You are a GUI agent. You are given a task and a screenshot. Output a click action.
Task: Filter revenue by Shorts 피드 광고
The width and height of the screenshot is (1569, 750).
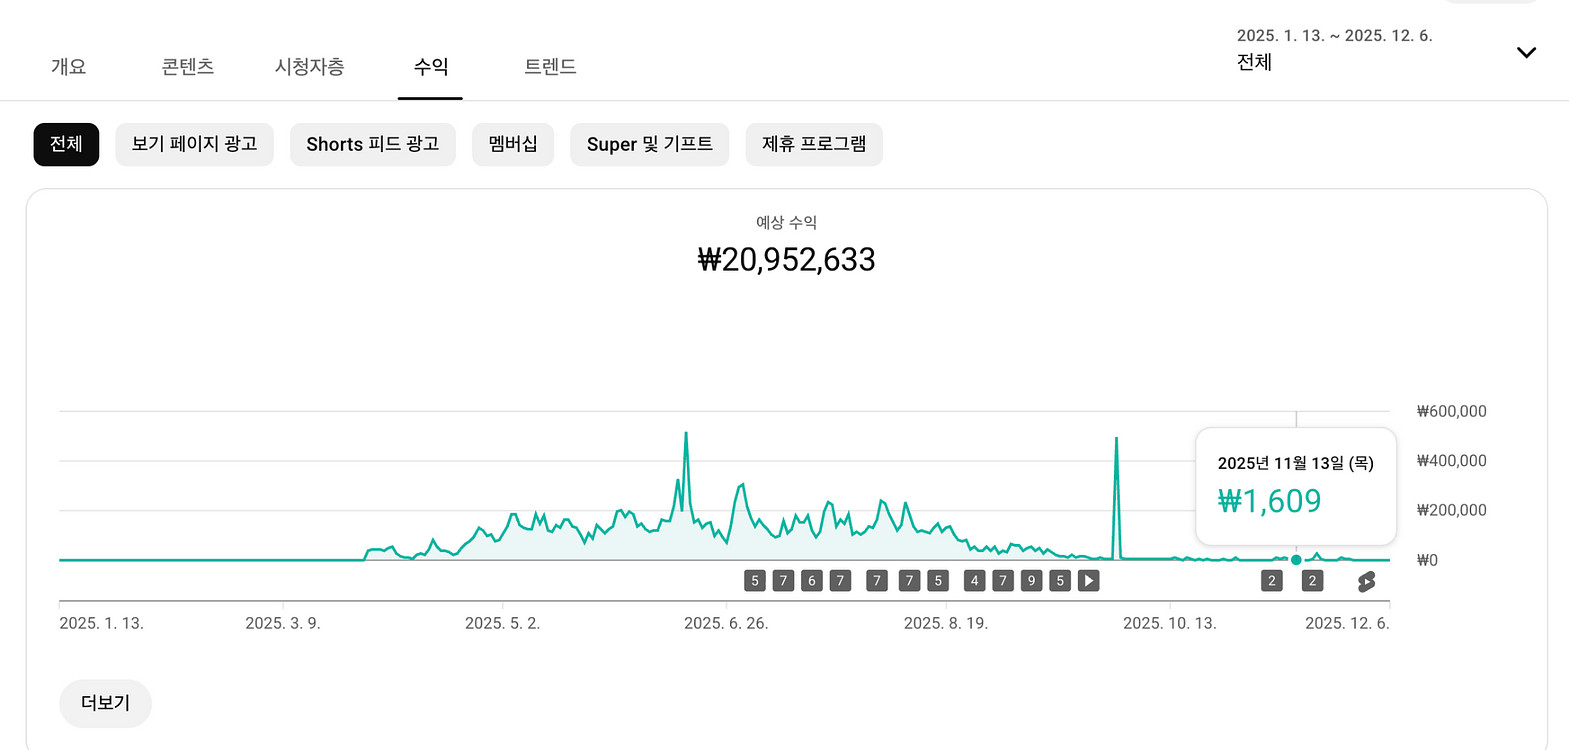tap(372, 144)
